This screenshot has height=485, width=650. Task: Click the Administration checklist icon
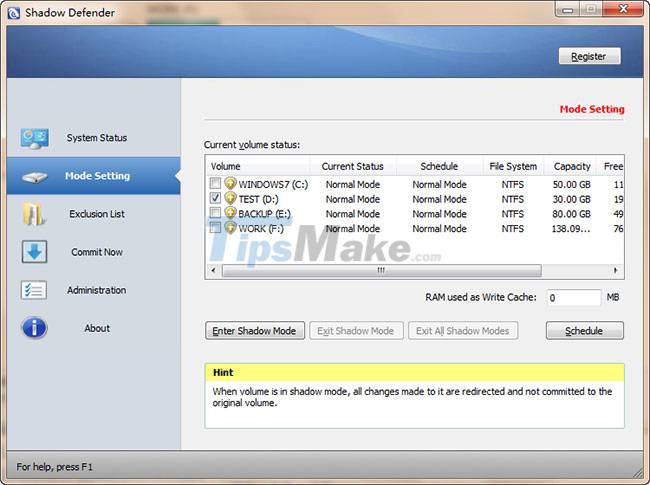34,290
